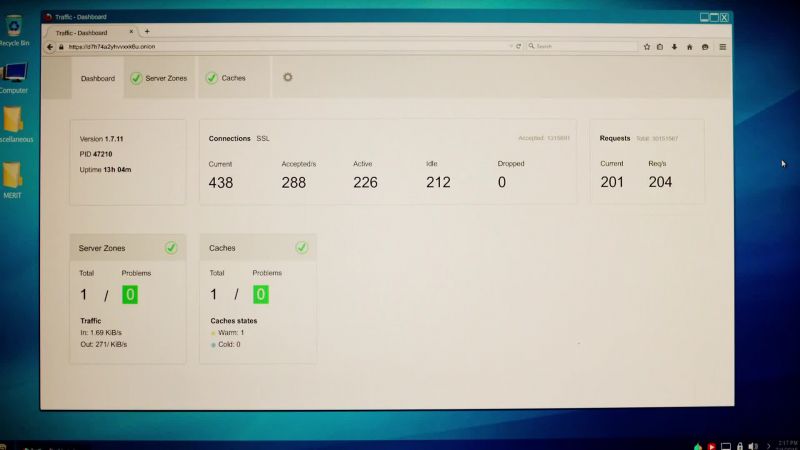Close the Traffic - Dashboard browser tab
The height and width of the screenshot is (450, 800).
[x=131, y=32]
